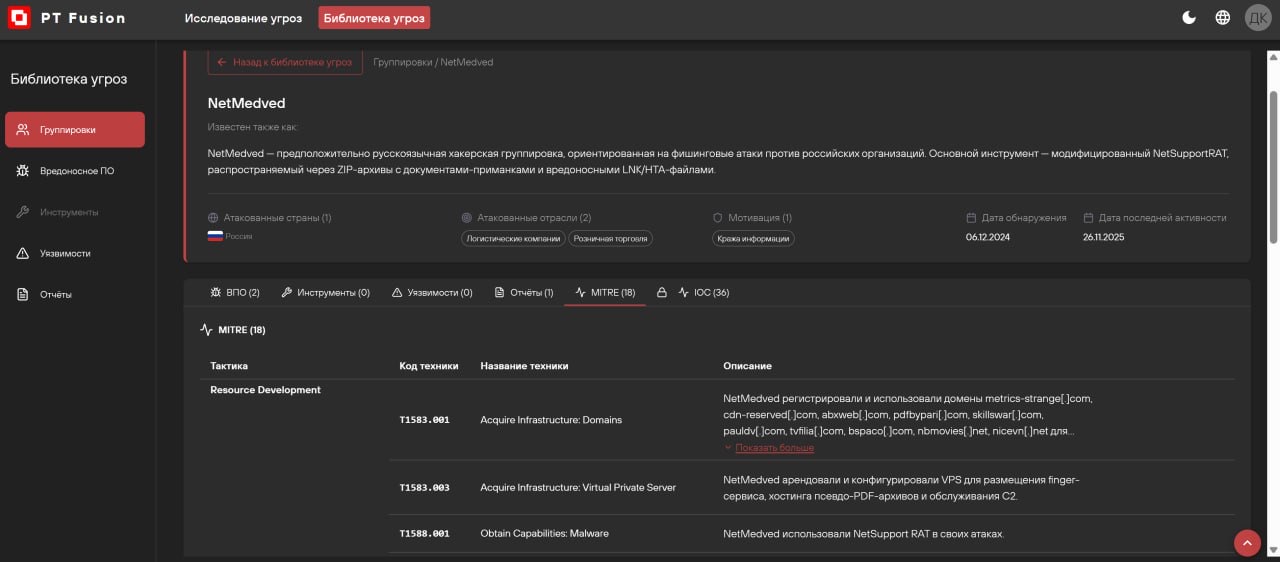This screenshot has height=562, width=1280.
Task: Switch to the ВПО (2) tab
Action: point(234,292)
